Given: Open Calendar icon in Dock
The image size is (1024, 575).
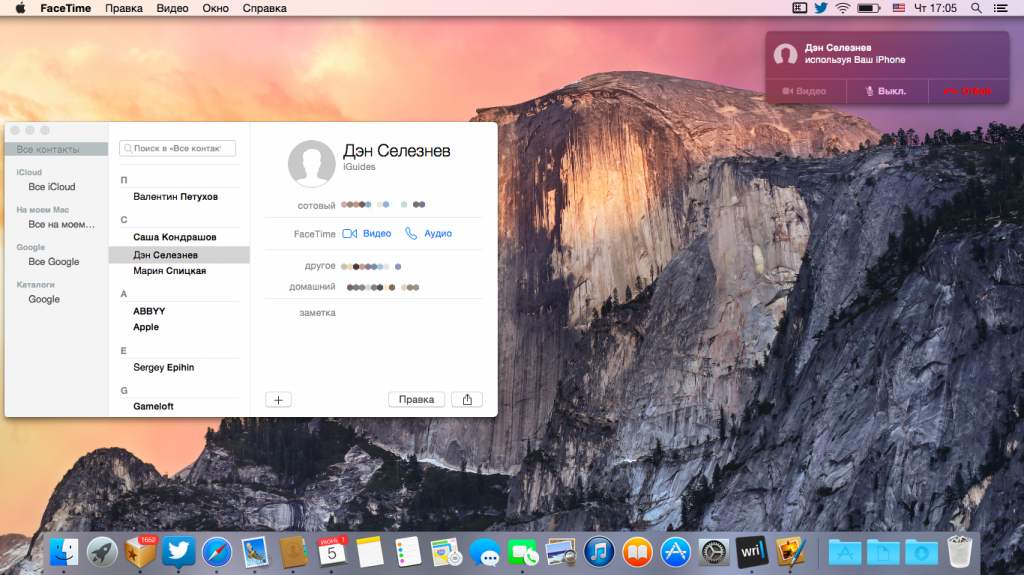Looking at the screenshot, I should point(332,553).
